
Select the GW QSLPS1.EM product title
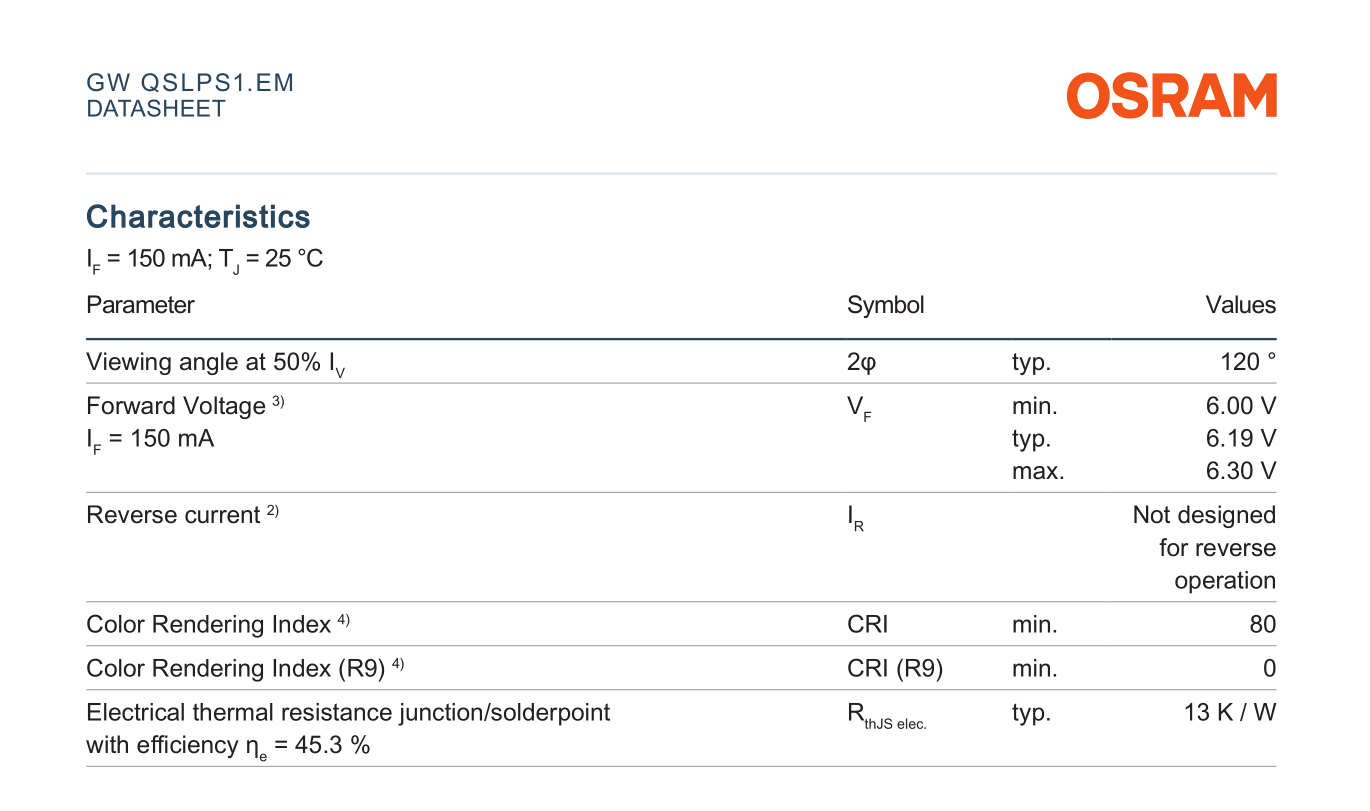(x=190, y=83)
